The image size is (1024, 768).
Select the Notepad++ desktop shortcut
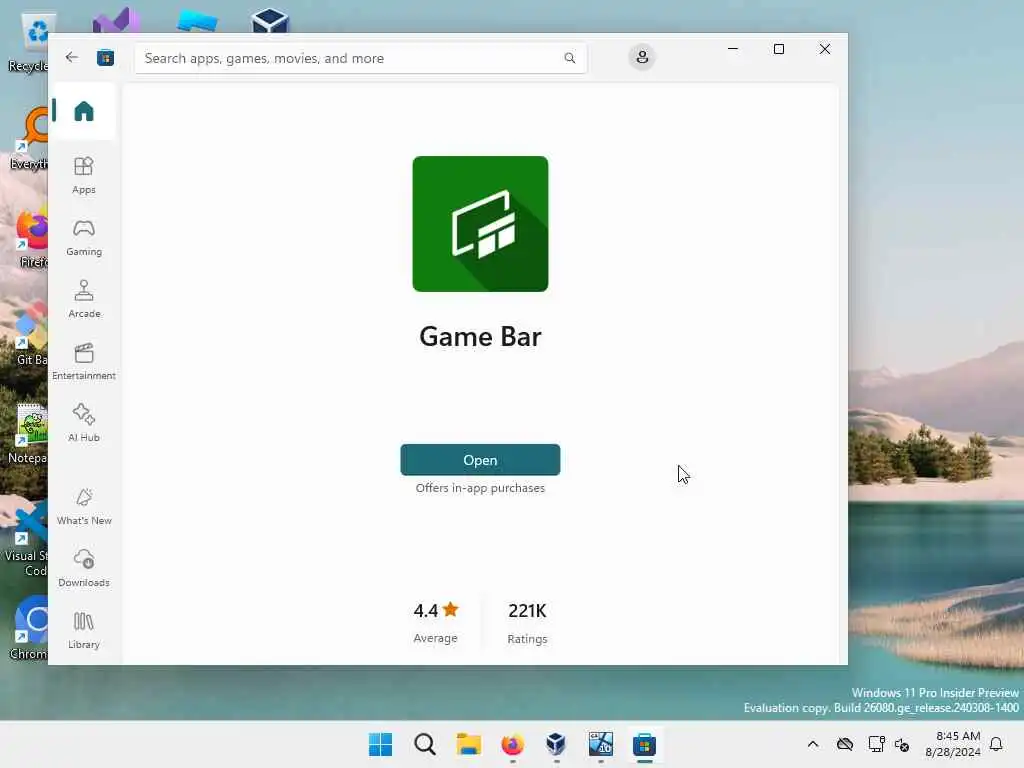pyautogui.click(x=27, y=434)
